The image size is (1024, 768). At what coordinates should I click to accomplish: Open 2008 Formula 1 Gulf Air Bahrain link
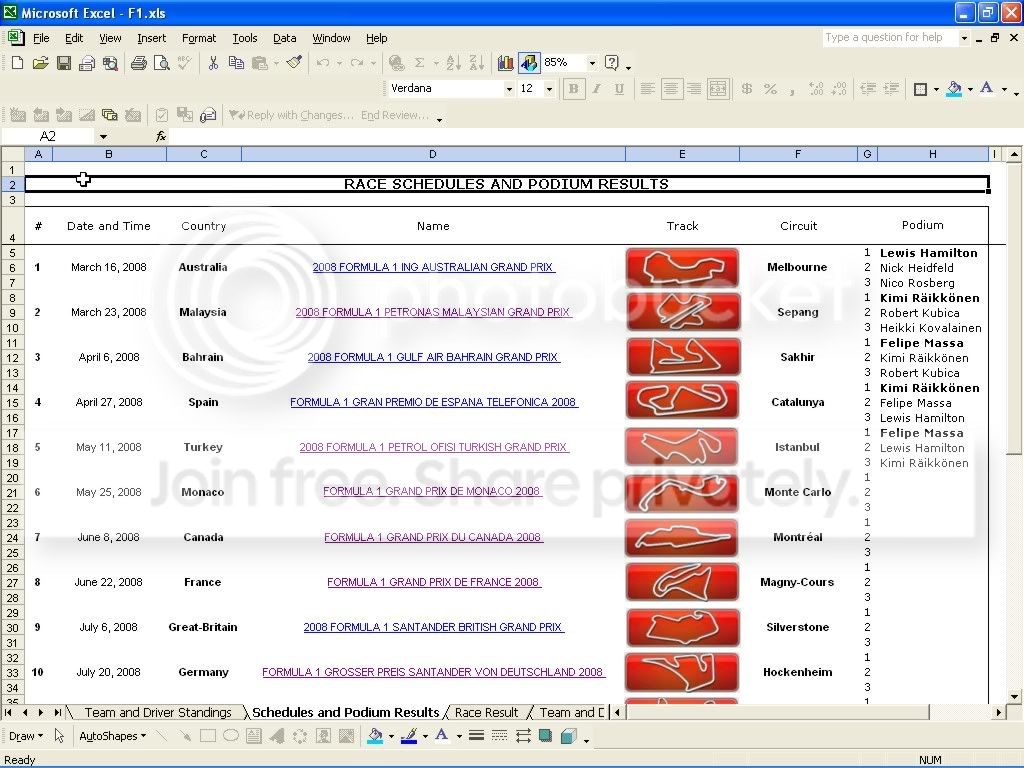point(434,357)
